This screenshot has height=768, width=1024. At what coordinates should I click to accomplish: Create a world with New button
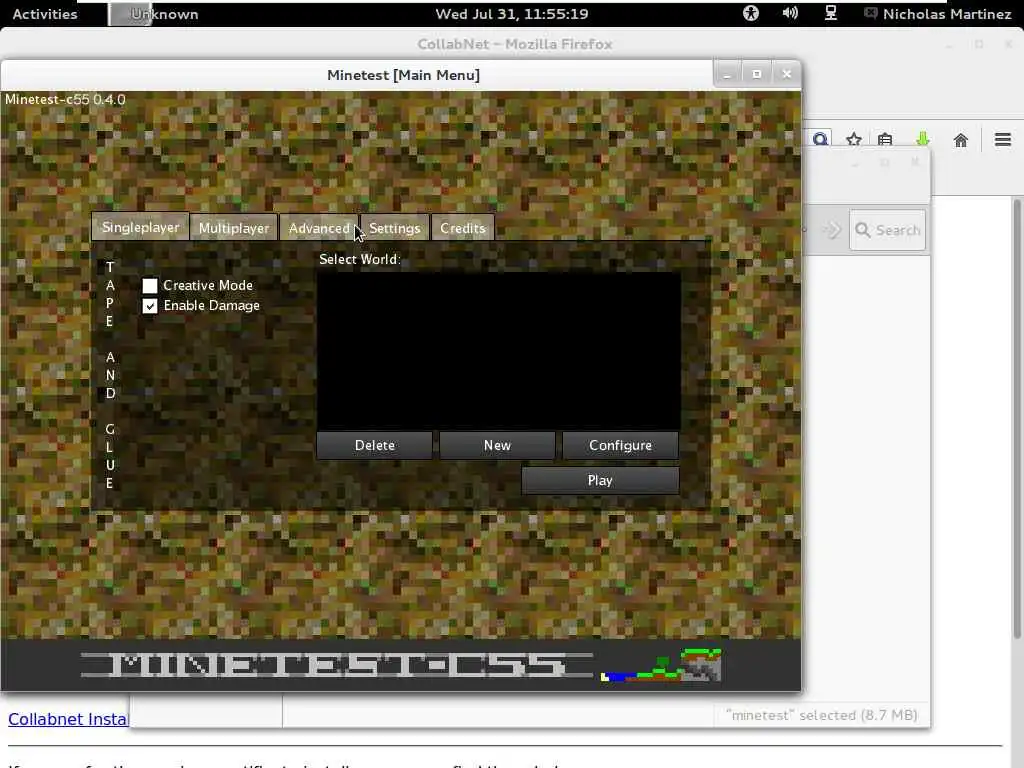tap(497, 445)
